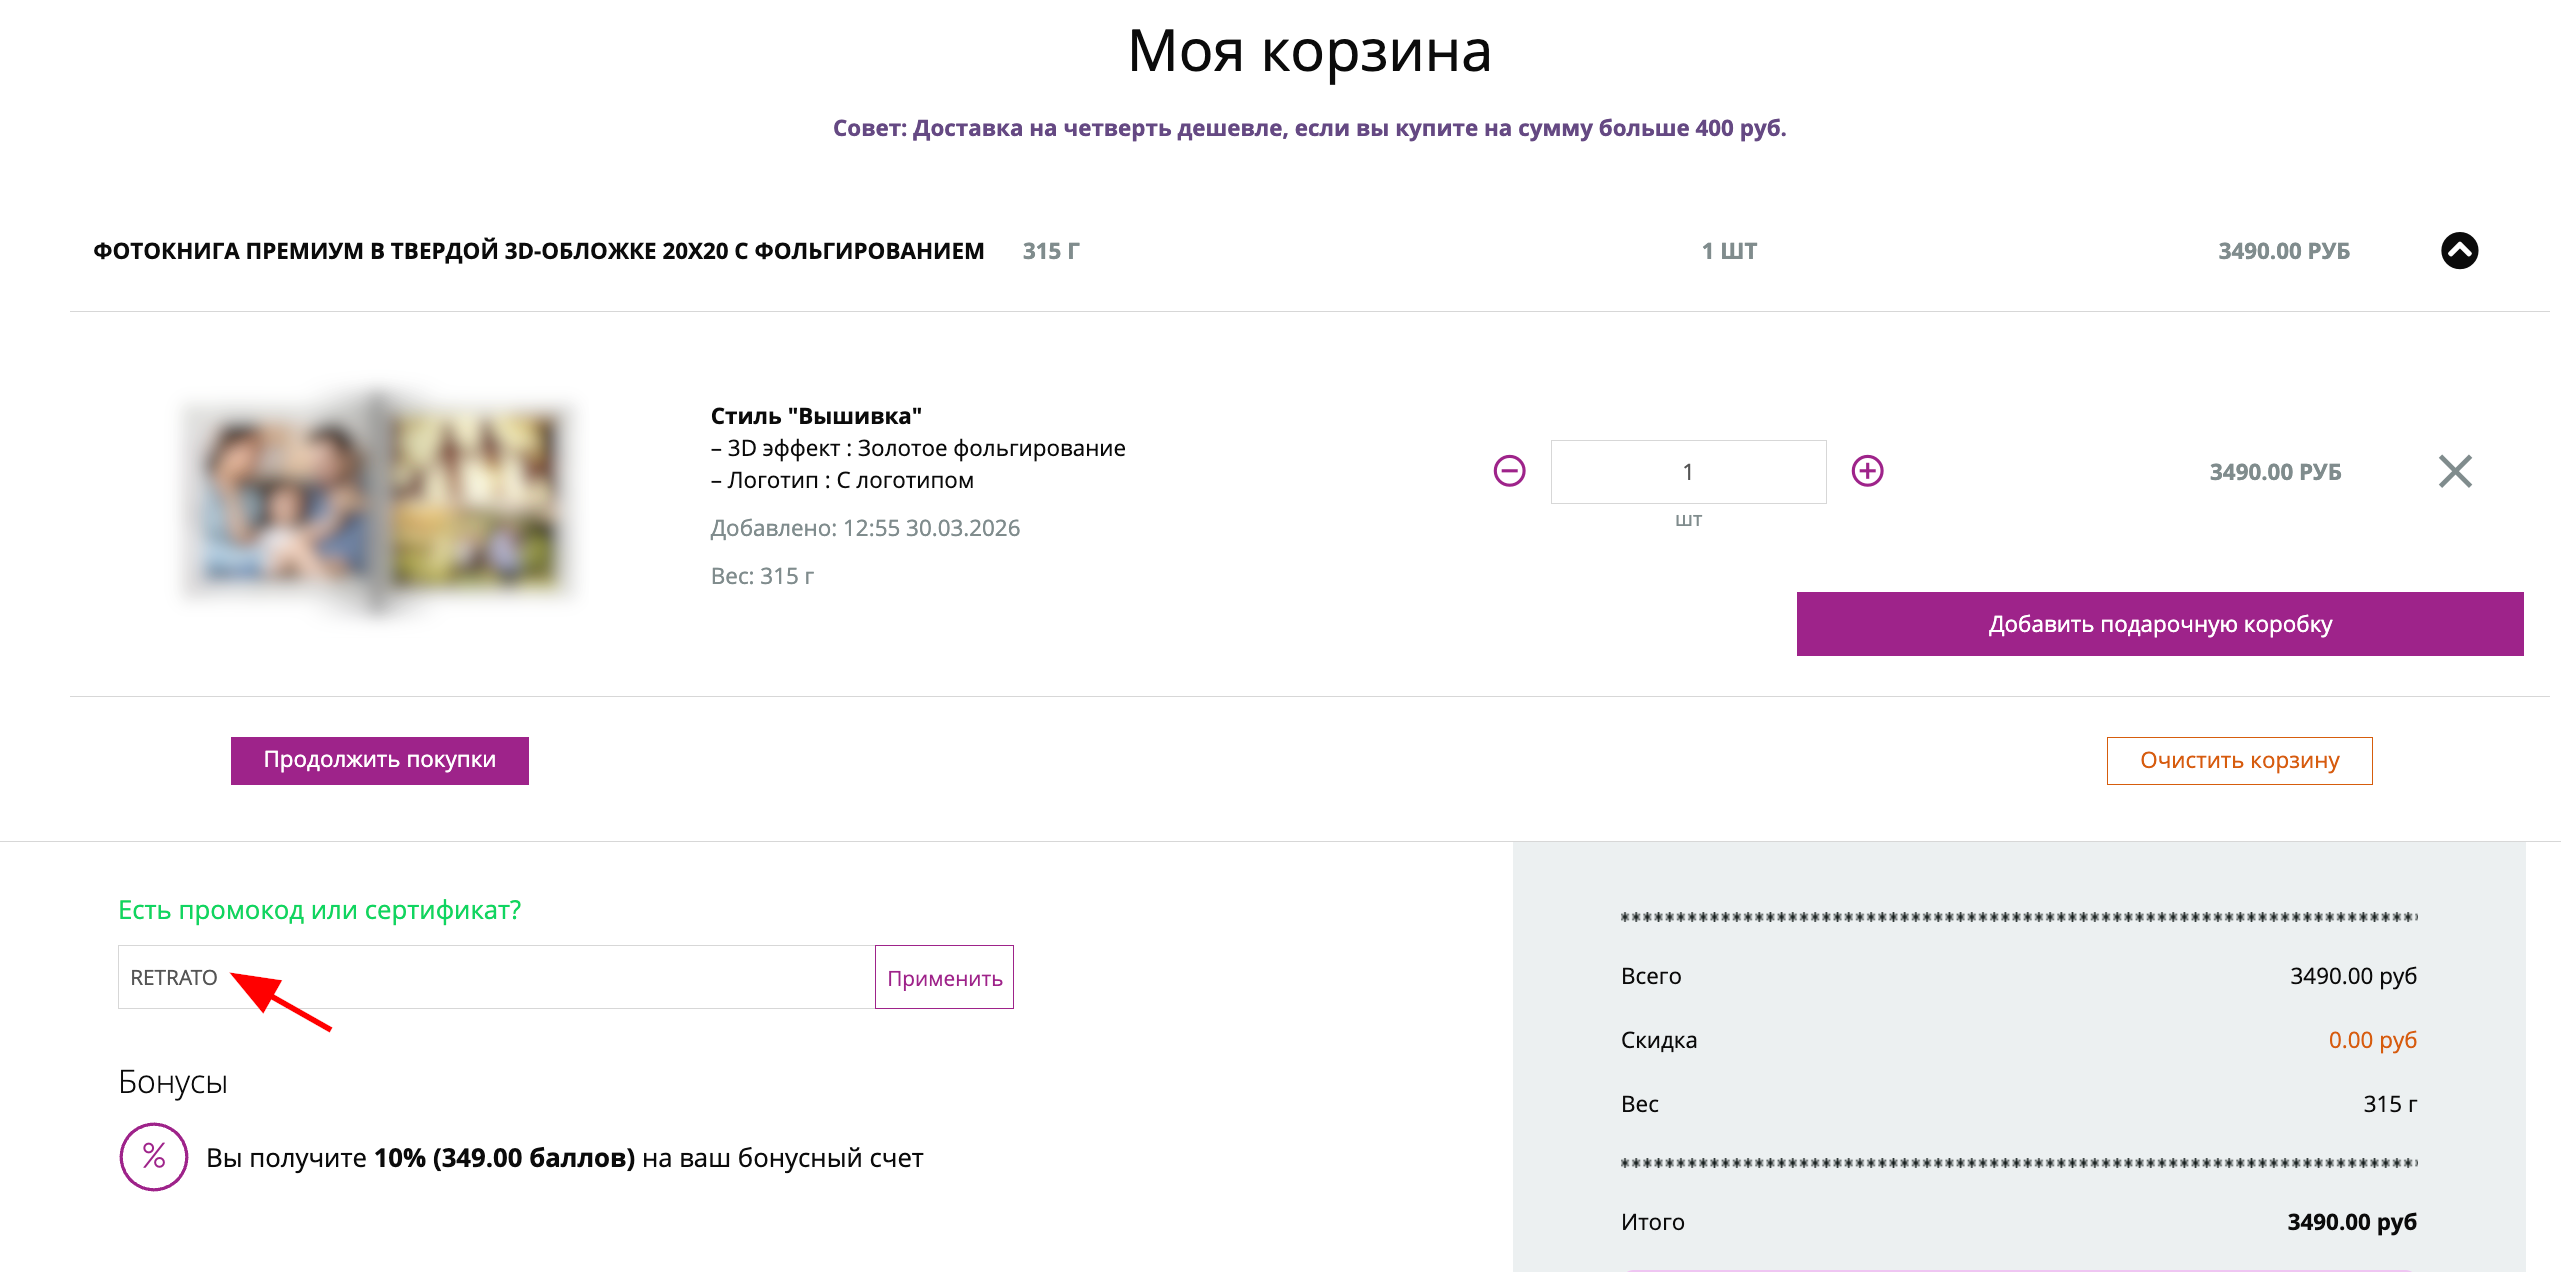Screen dimensions: 2561x1272
Task: Click the item price 3490.00 РУБ
Action: (2276, 472)
